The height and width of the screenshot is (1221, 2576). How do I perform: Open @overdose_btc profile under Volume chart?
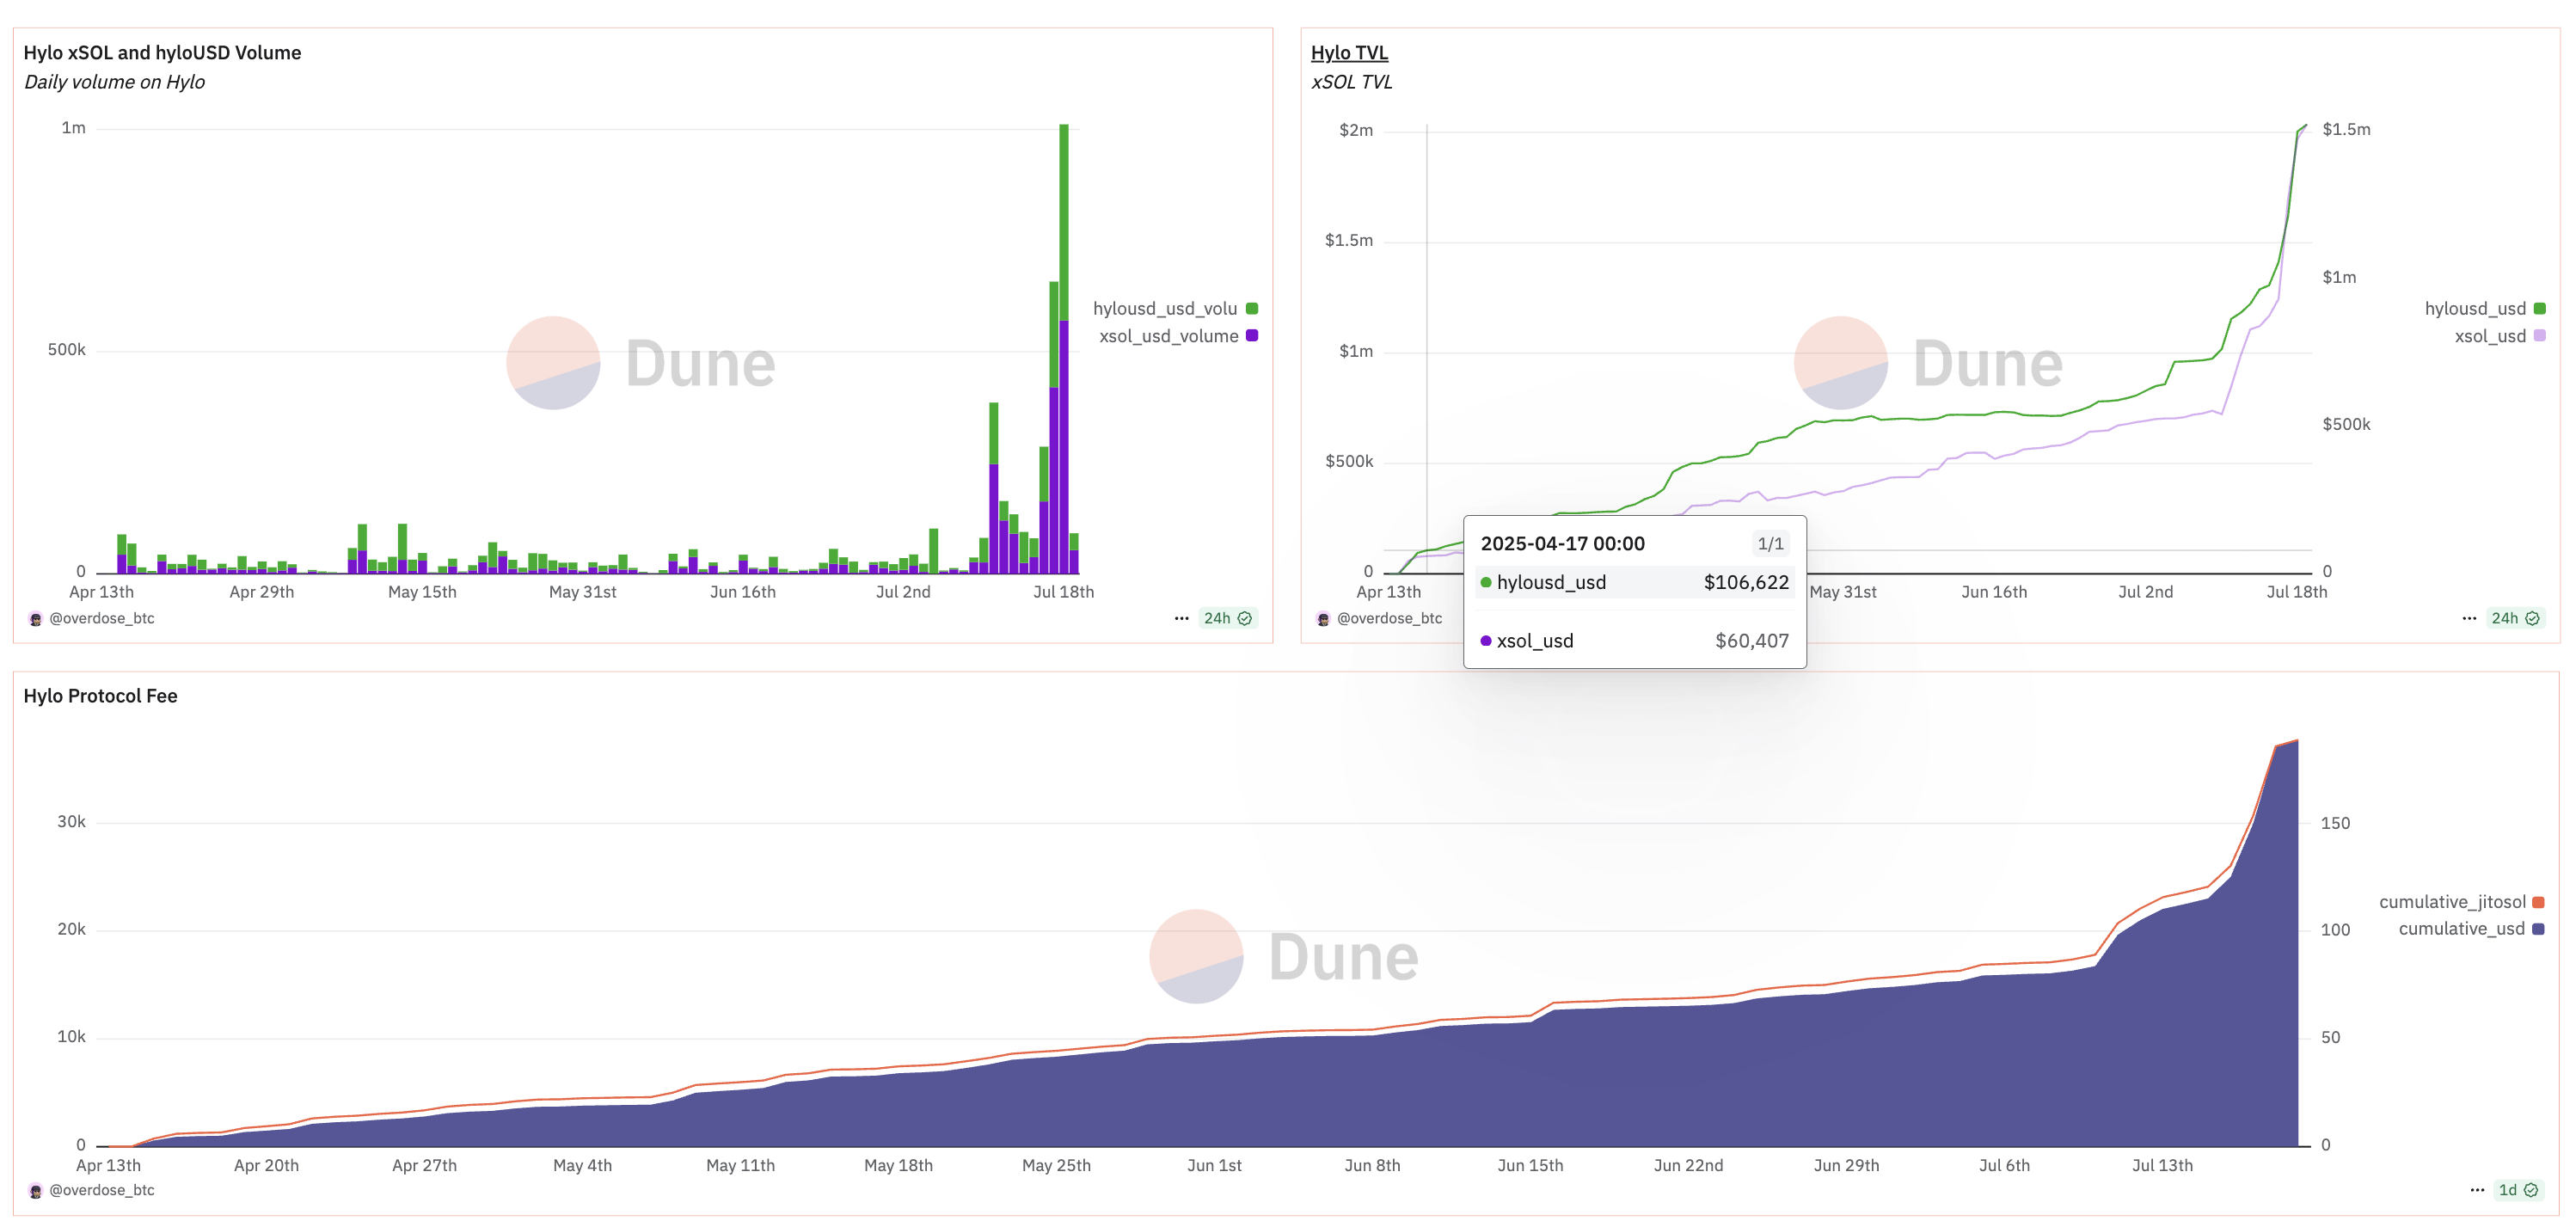click(x=101, y=619)
